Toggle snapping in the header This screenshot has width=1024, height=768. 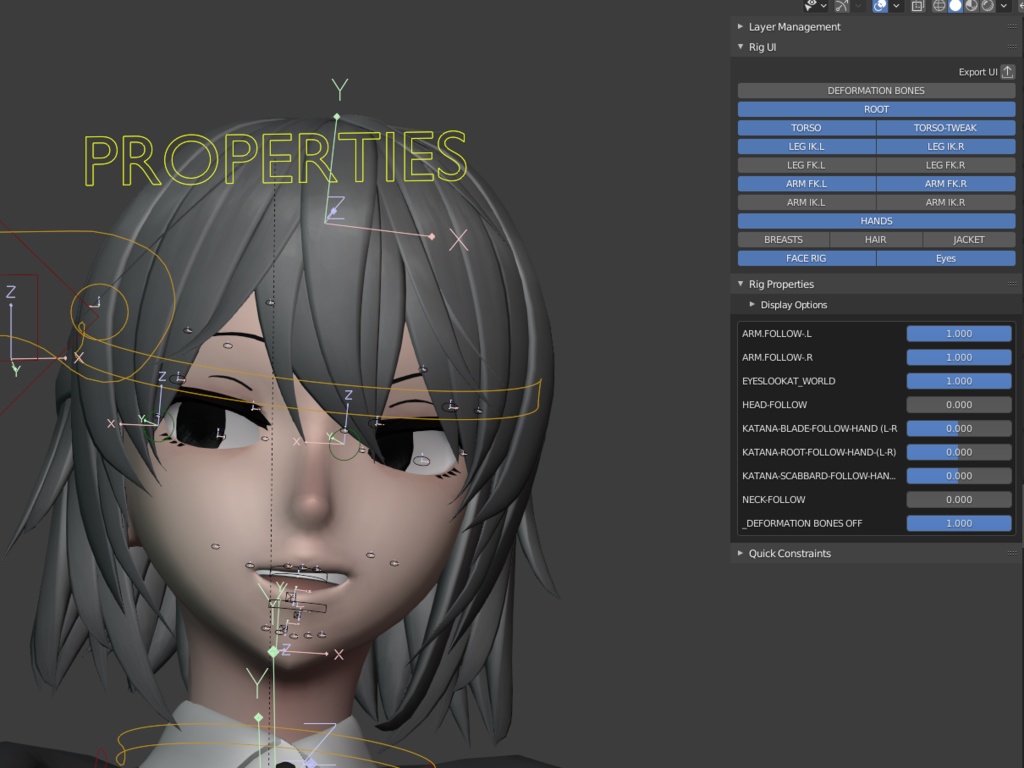(879, 6)
